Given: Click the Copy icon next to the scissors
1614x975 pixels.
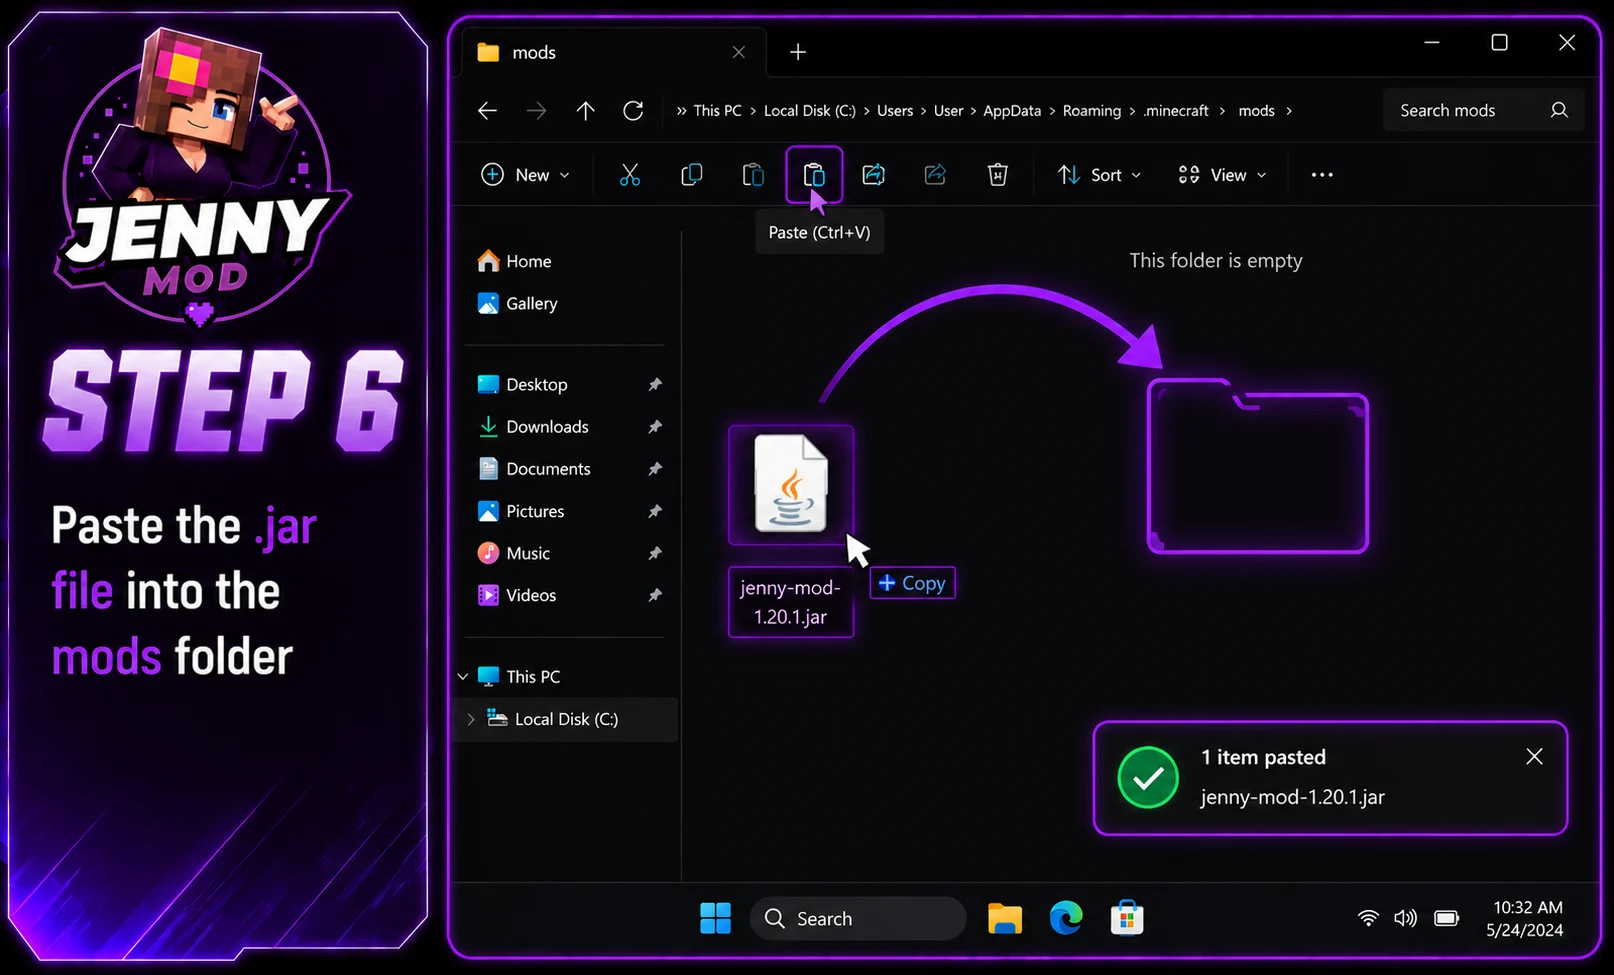Looking at the screenshot, I should click(691, 175).
